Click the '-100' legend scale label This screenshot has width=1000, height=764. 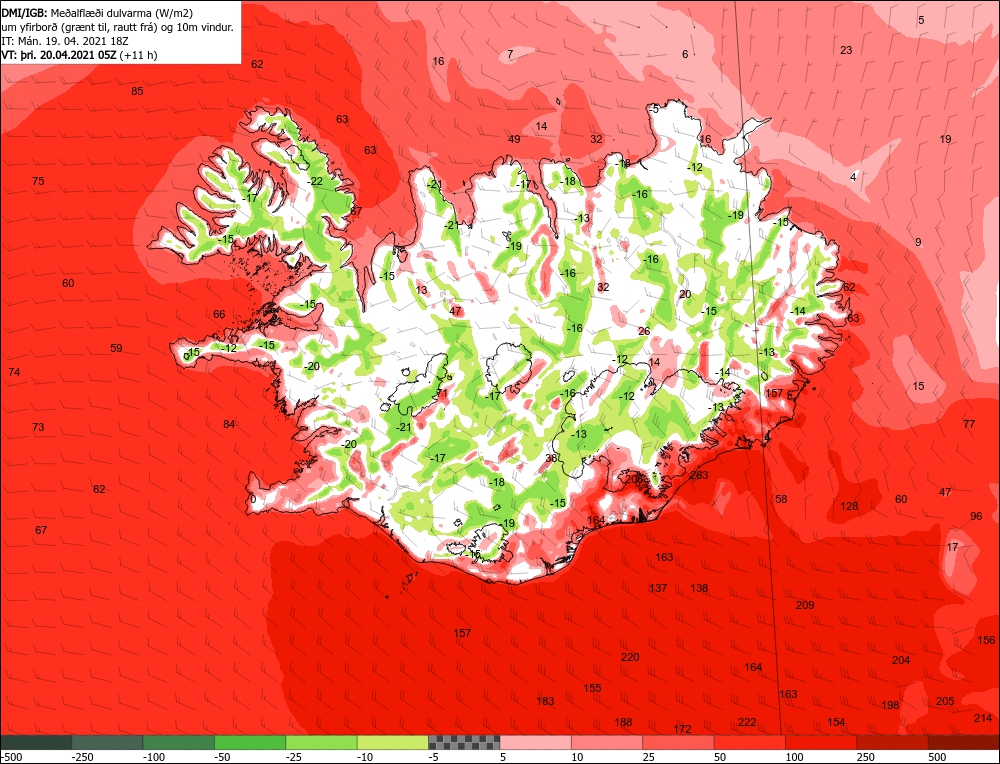click(154, 757)
